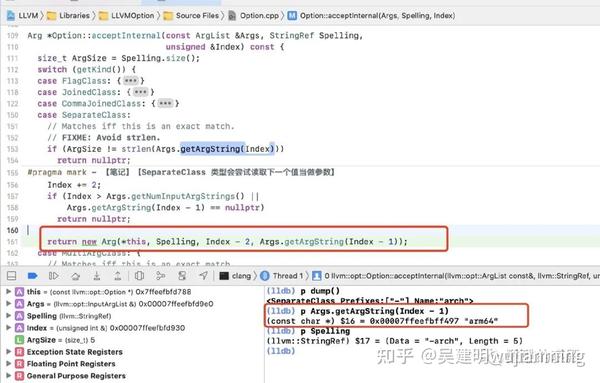Open clang process selector in debug bar

[235, 276]
